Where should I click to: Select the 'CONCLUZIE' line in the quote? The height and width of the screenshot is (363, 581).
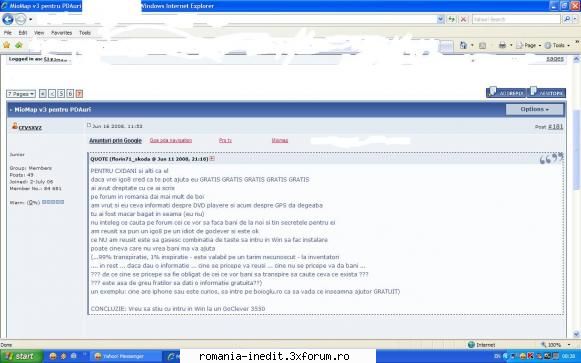click(x=178, y=309)
